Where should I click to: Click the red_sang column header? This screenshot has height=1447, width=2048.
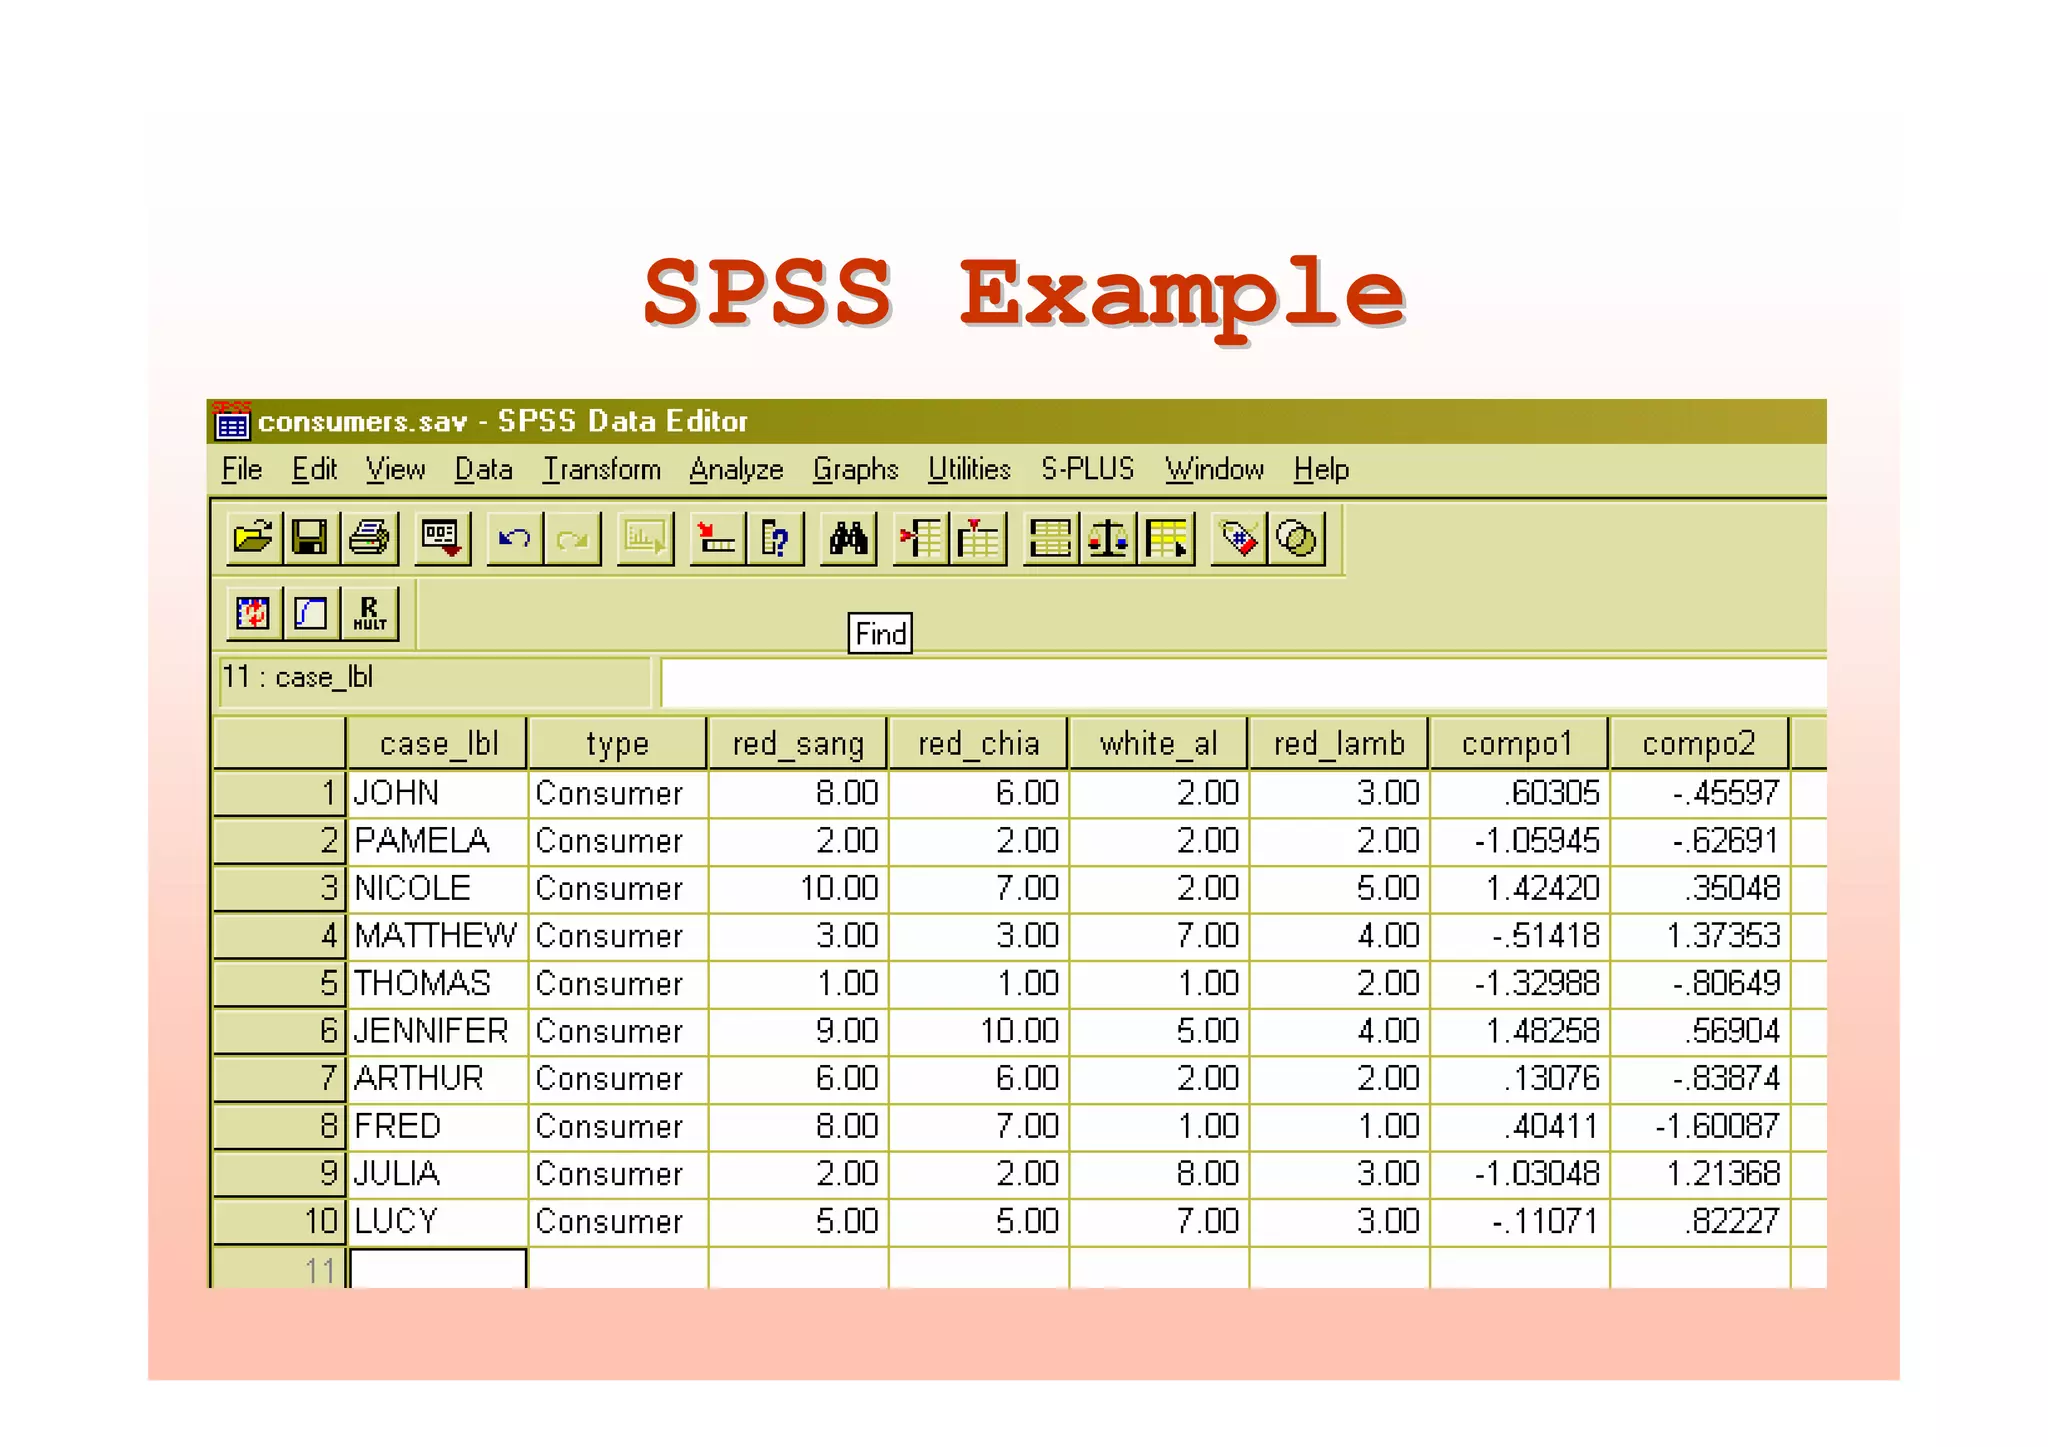click(797, 744)
